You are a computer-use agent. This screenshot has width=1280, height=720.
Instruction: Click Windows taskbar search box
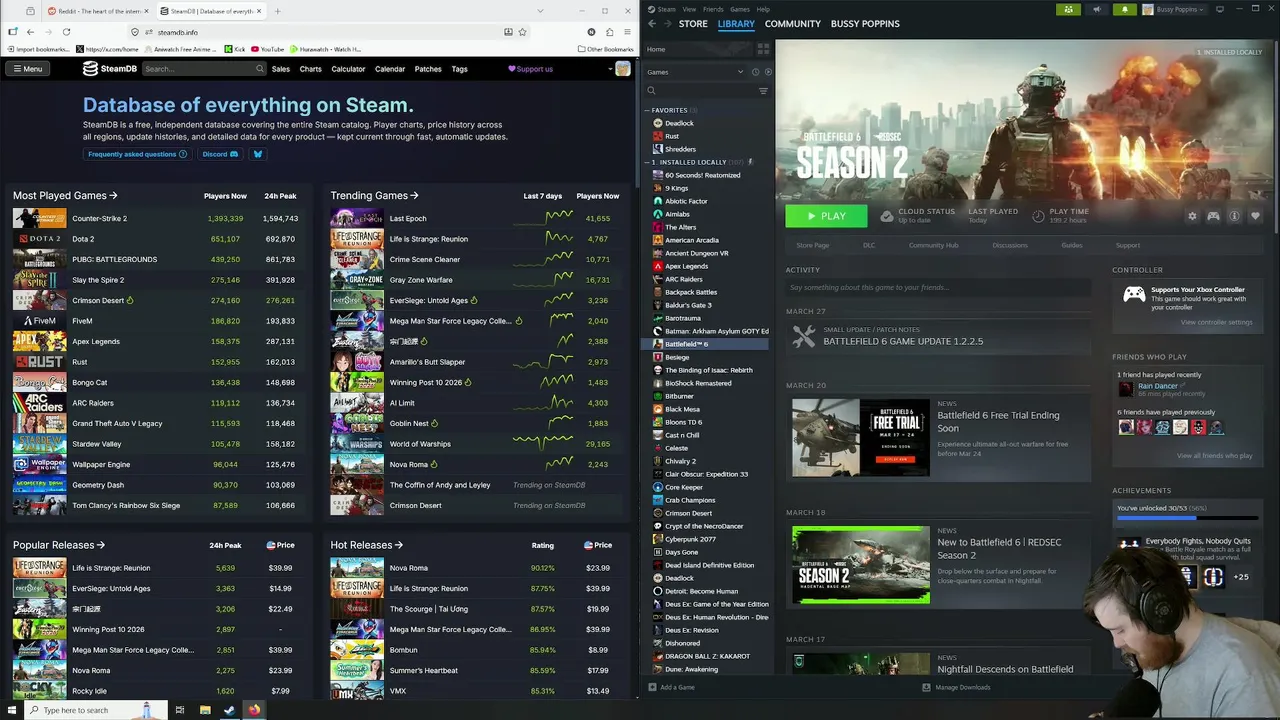click(x=97, y=710)
